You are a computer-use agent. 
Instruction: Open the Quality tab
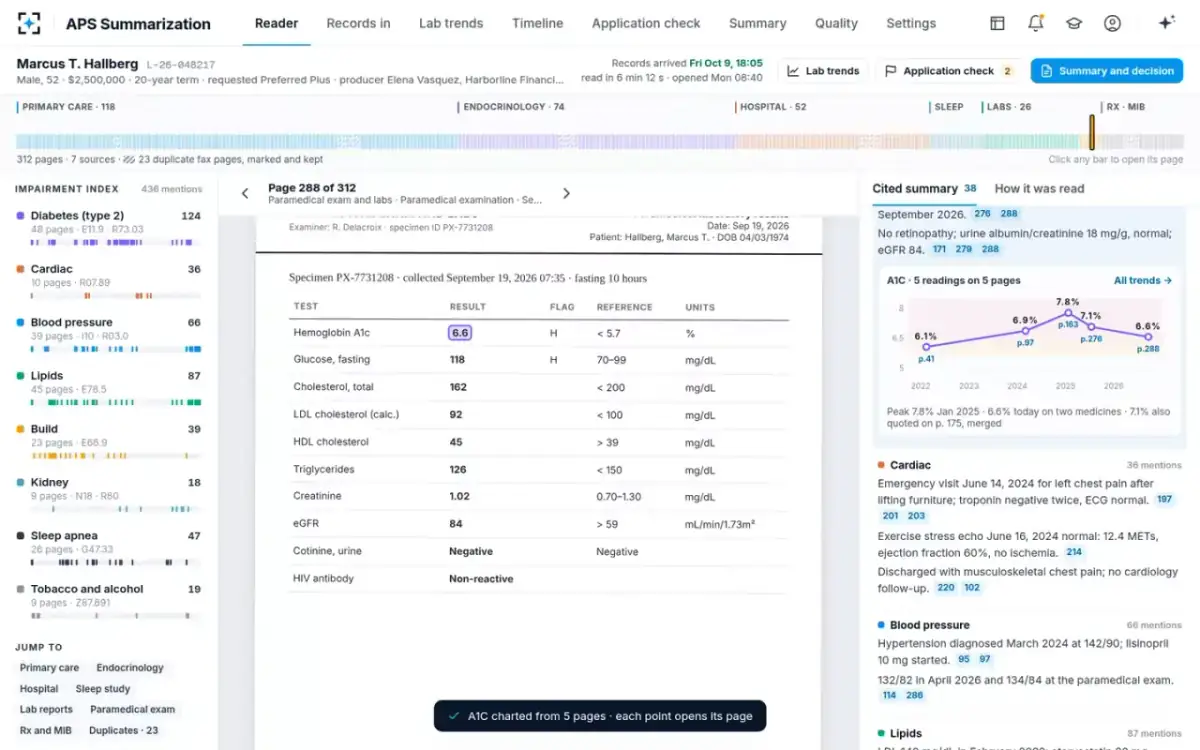836,23
